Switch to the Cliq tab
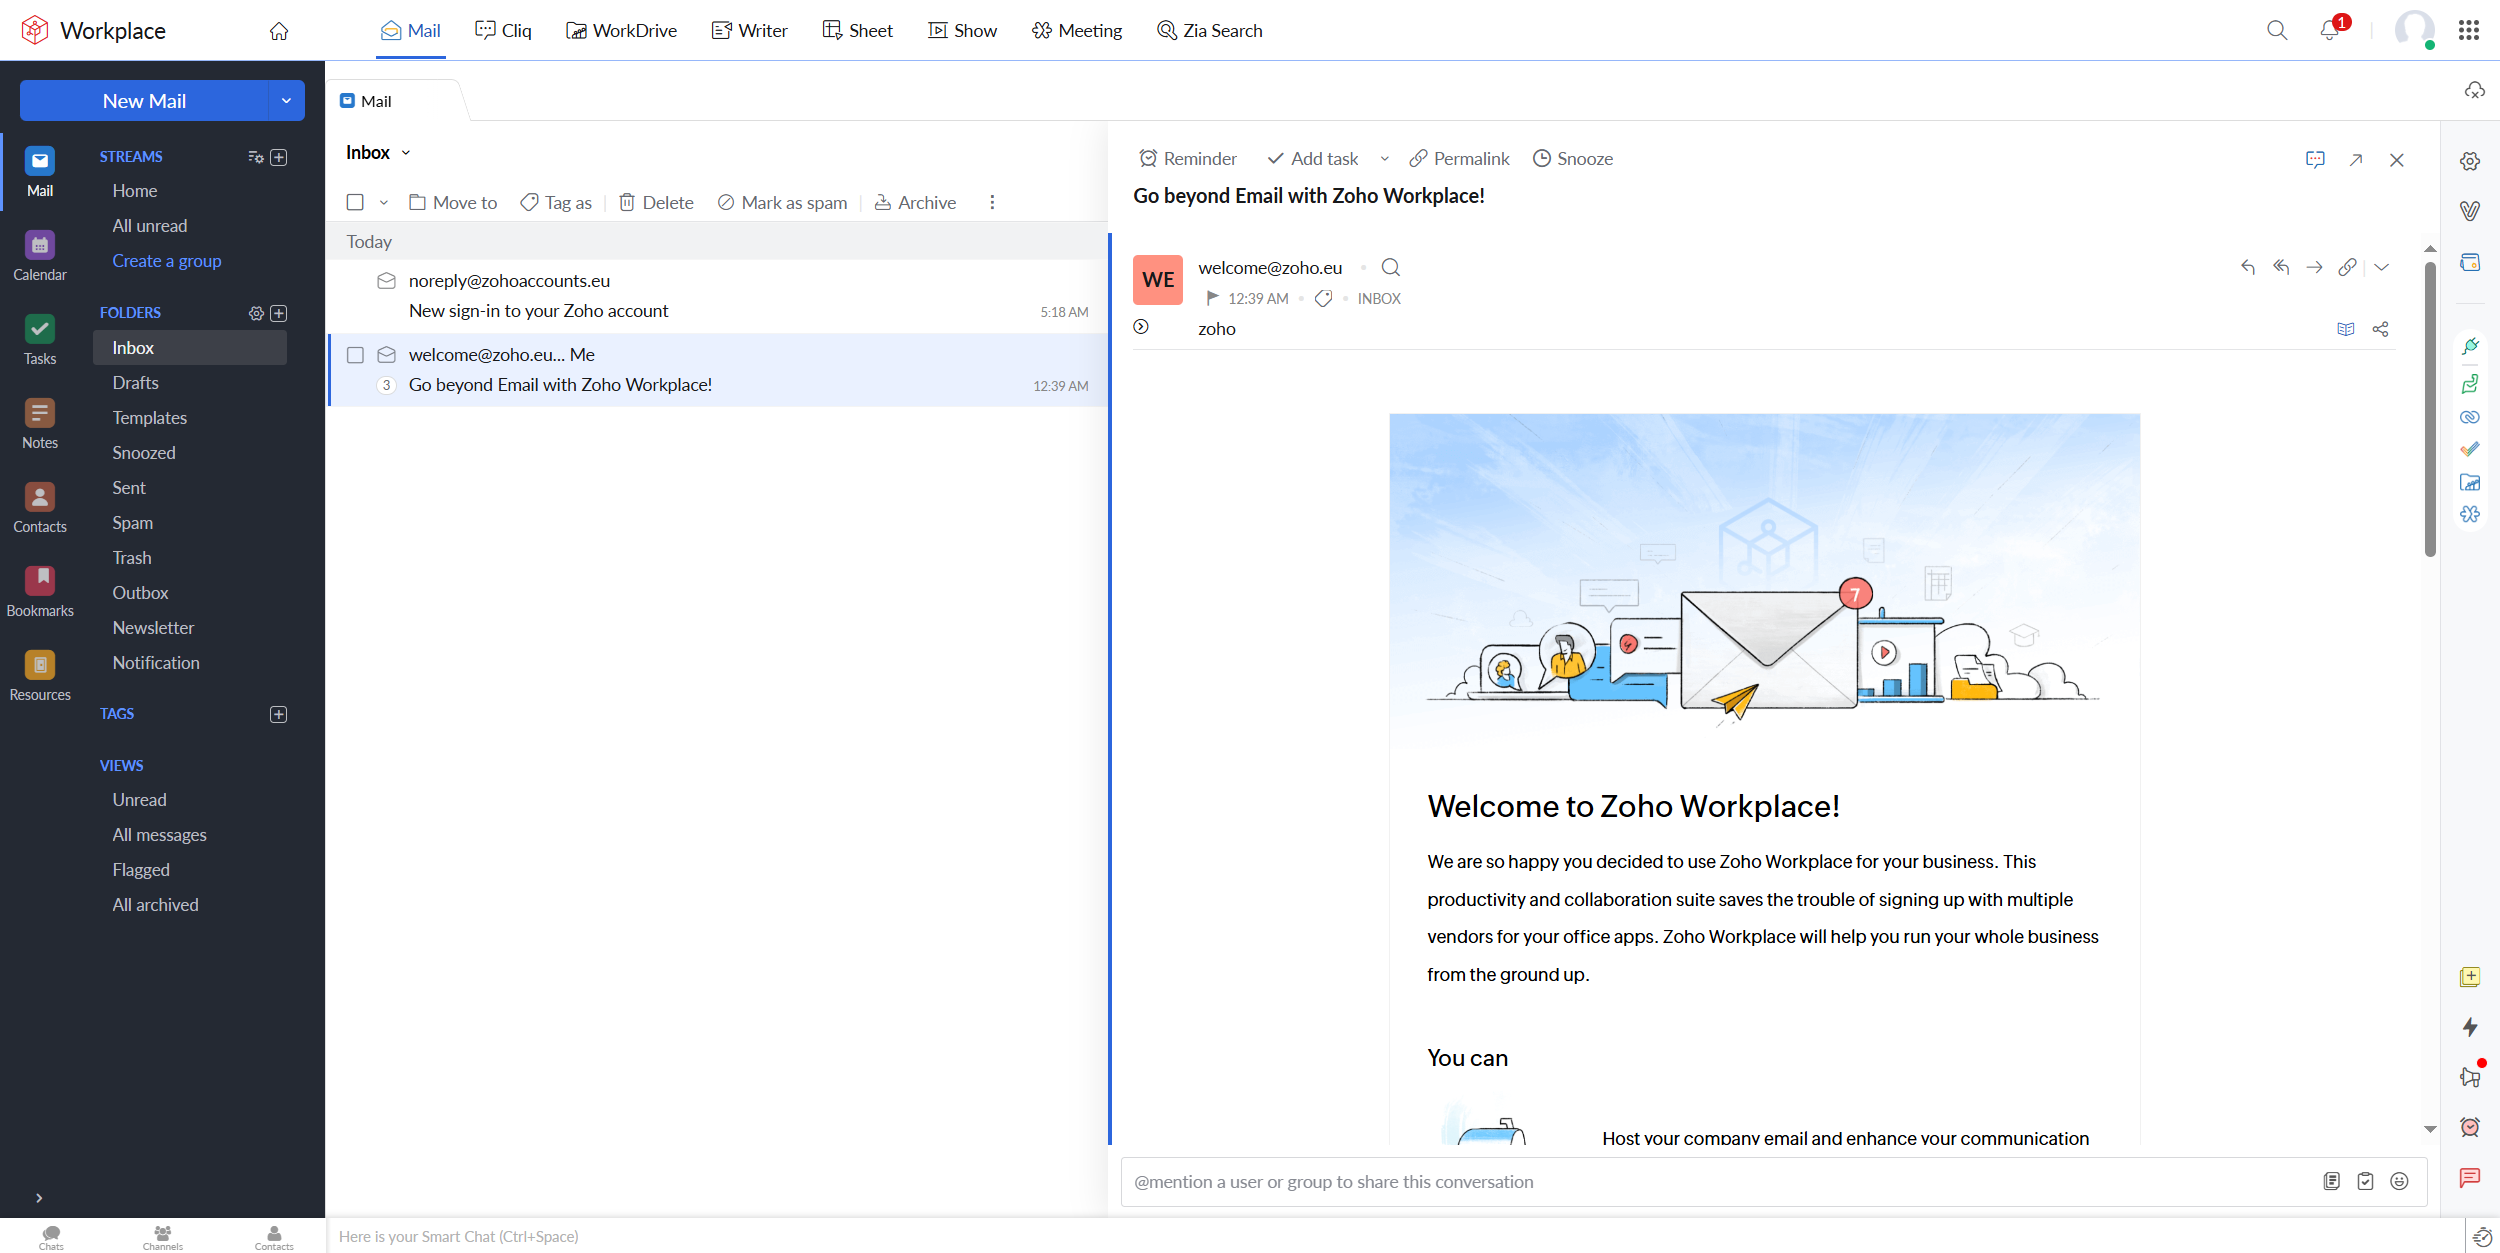The height and width of the screenshot is (1253, 2500). point(503,31)
